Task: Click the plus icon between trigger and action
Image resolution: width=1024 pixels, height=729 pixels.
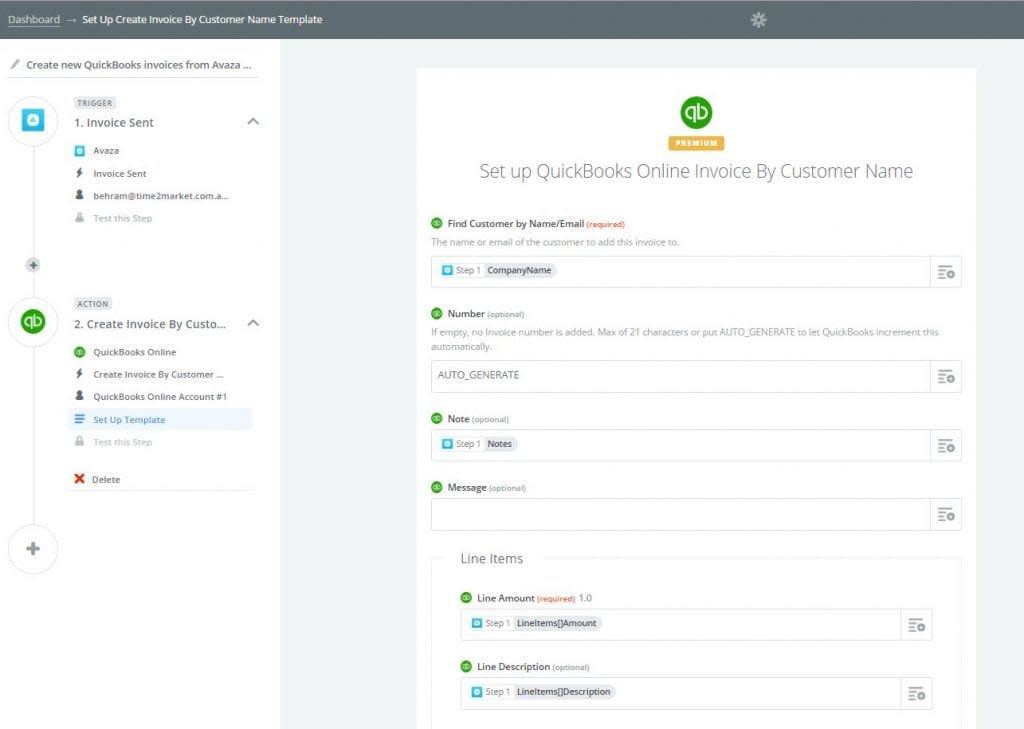Action: point(33,264)
